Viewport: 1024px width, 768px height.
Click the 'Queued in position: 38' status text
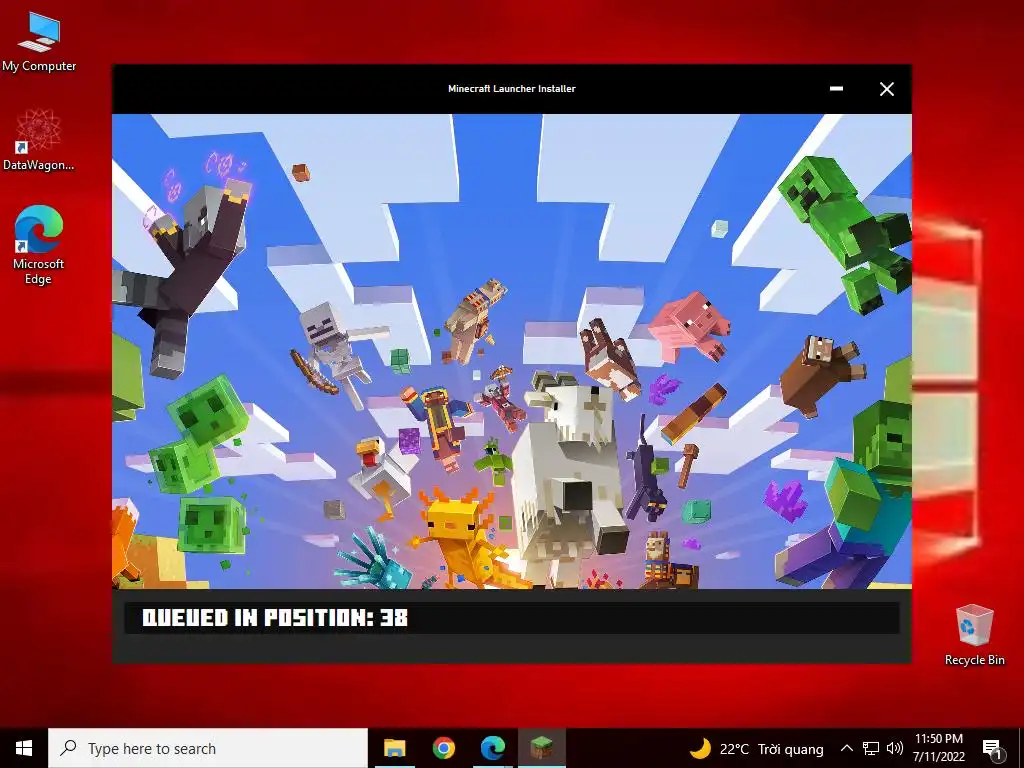point(275,618)
